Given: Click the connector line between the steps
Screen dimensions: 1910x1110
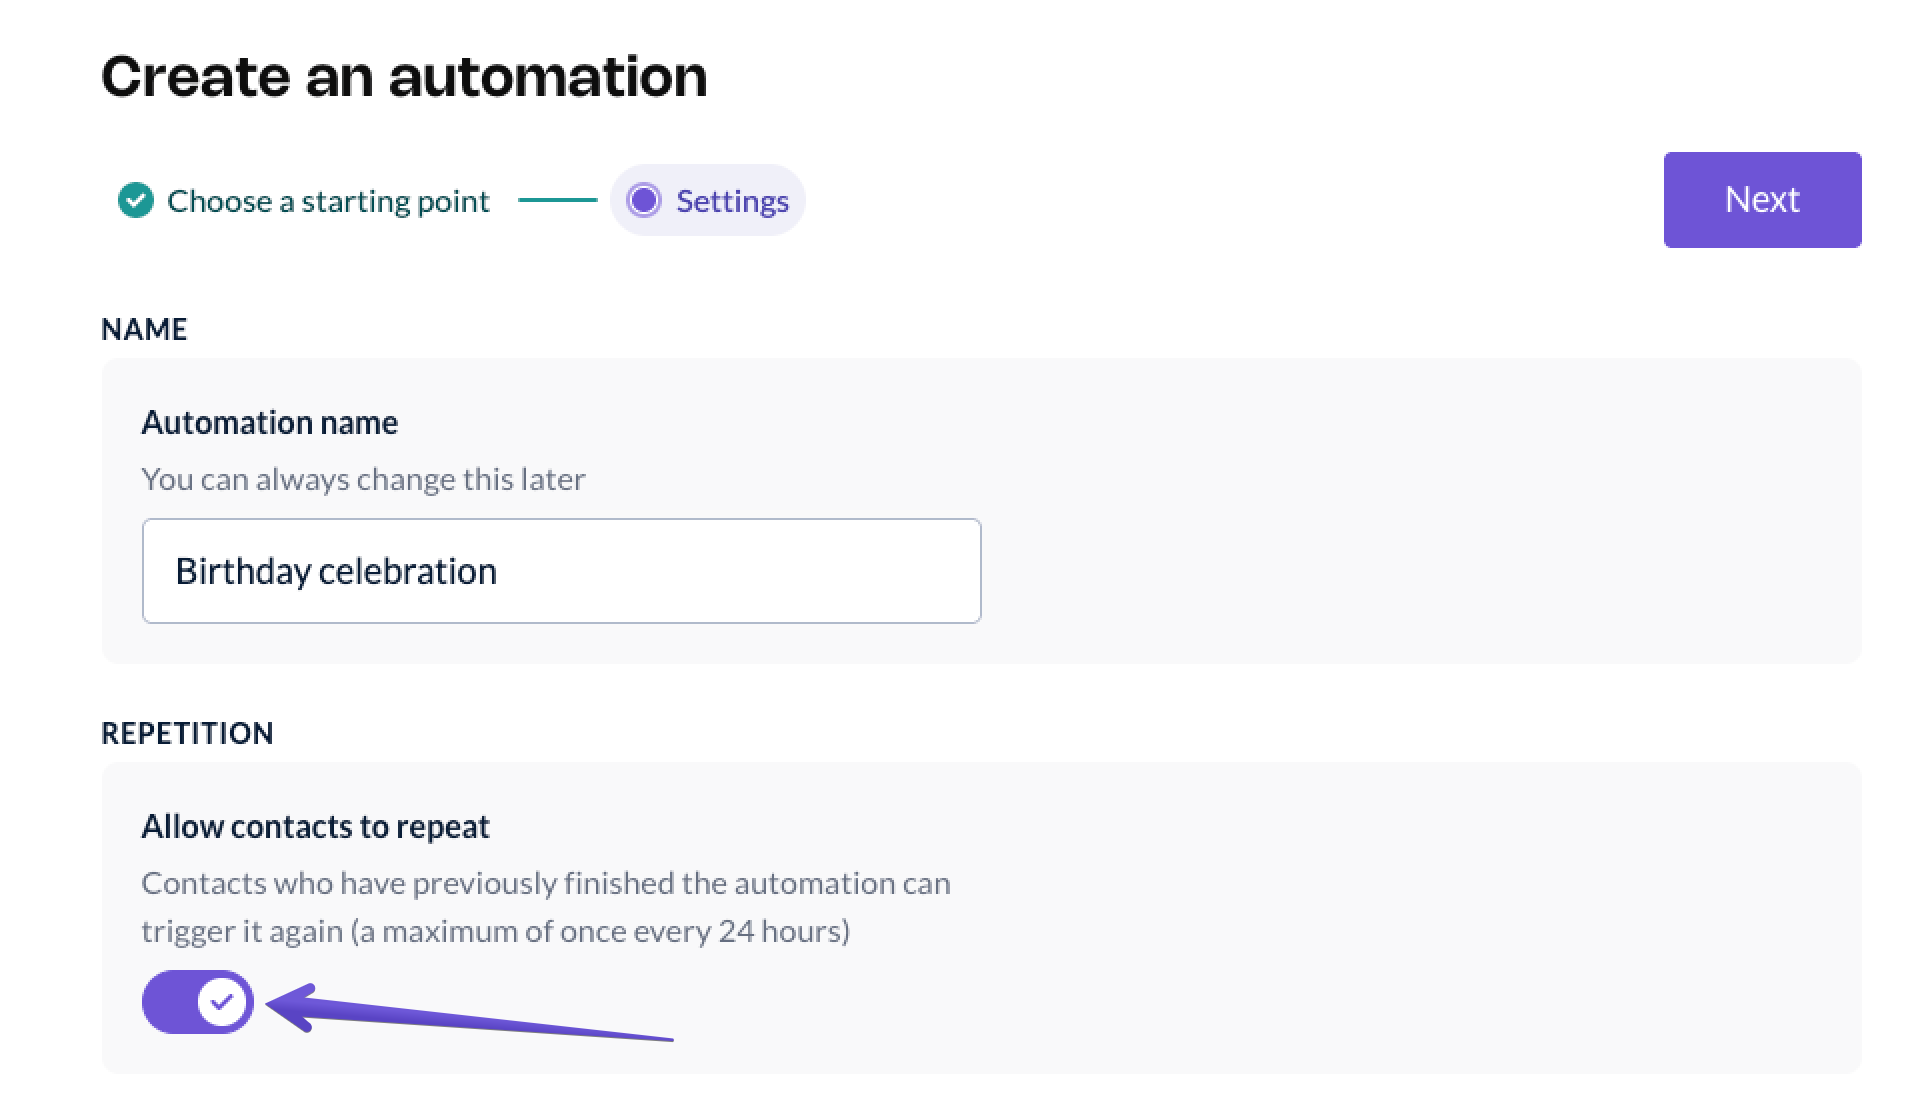Looking at the screenshot, I should [x=557, y=201].
